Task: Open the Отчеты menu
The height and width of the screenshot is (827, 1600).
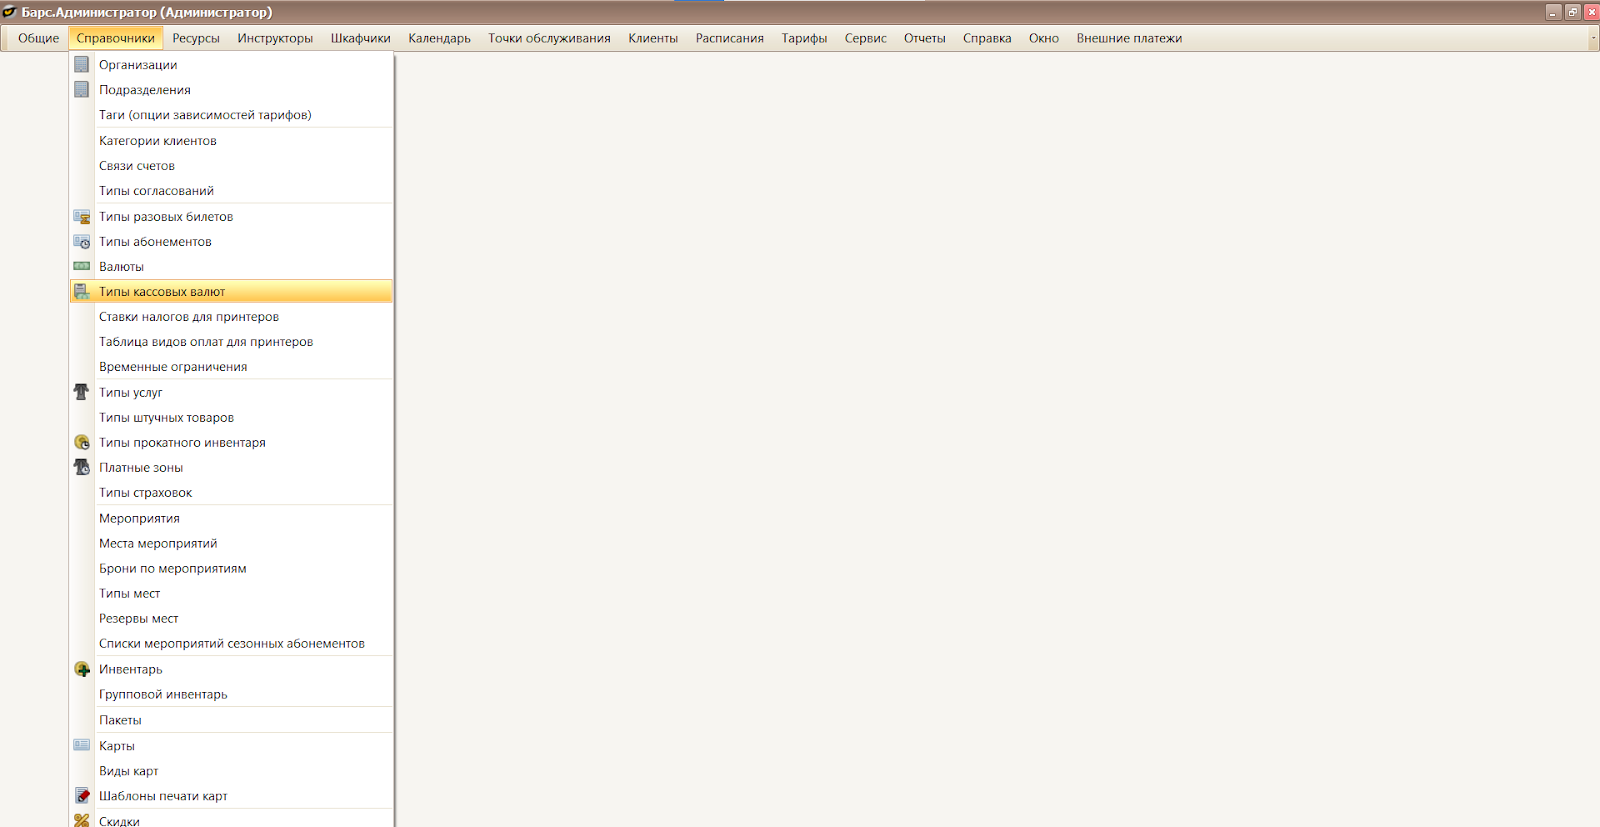Action: point(925,39)
